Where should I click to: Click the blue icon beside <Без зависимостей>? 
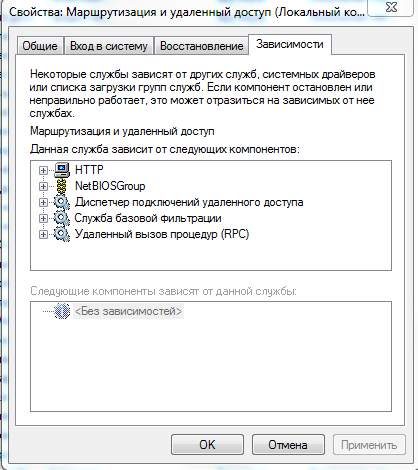tap(62, 311)
